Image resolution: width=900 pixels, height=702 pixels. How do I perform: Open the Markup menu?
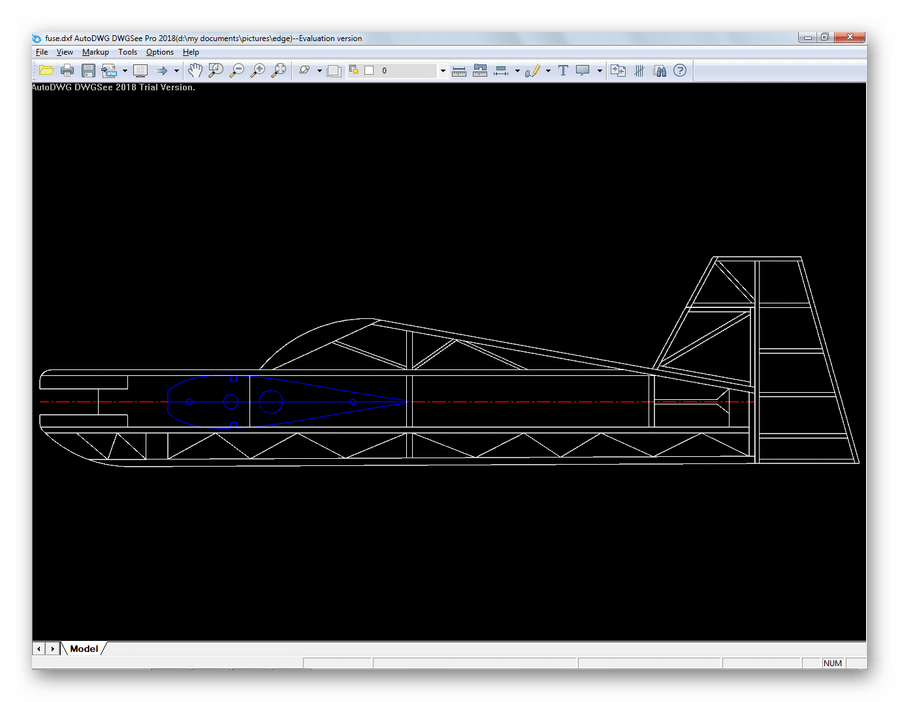pos(95,52)
